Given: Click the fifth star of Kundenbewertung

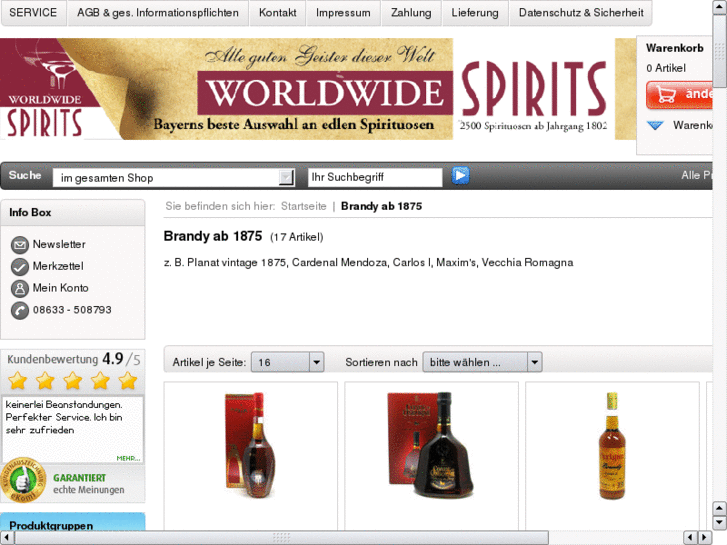Looking at the screenshot, I should (128, 381).
